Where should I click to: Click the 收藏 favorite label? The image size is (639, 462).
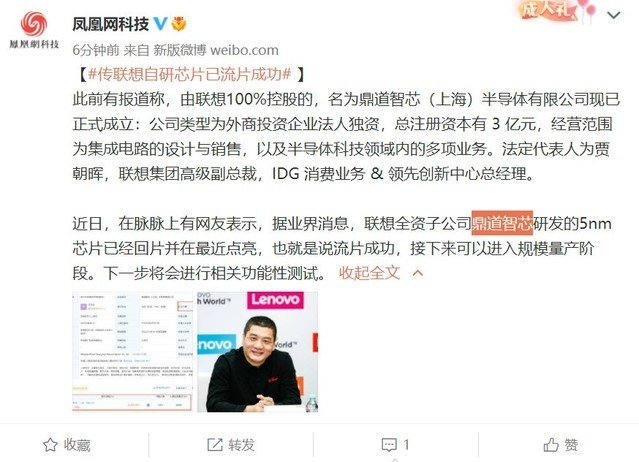point(77,444)
